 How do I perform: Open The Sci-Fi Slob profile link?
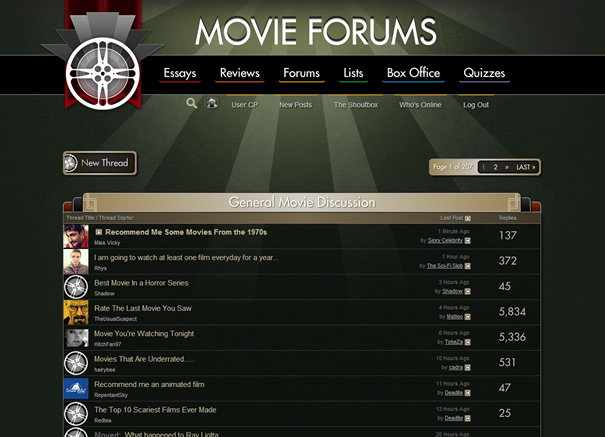coord(445,266)
